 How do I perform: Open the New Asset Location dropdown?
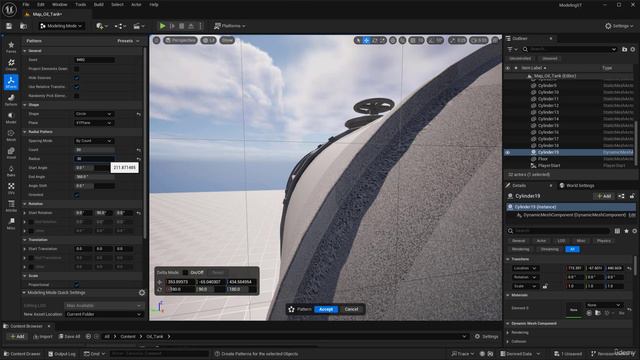(x=104, y=314)
